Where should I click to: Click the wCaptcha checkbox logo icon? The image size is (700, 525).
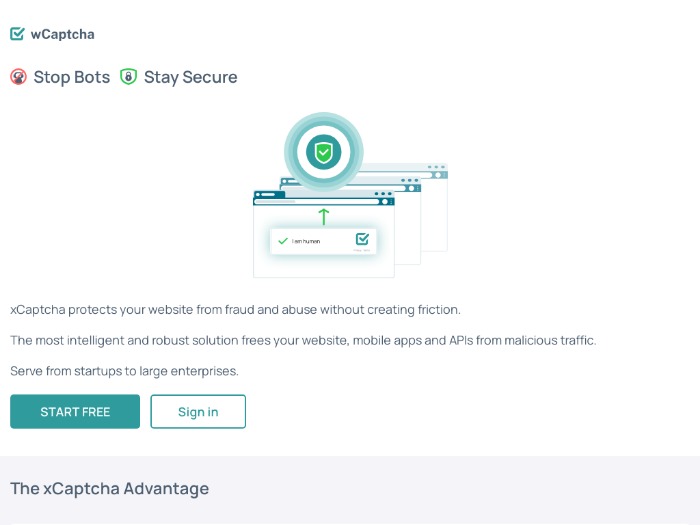tap(17, 34)
